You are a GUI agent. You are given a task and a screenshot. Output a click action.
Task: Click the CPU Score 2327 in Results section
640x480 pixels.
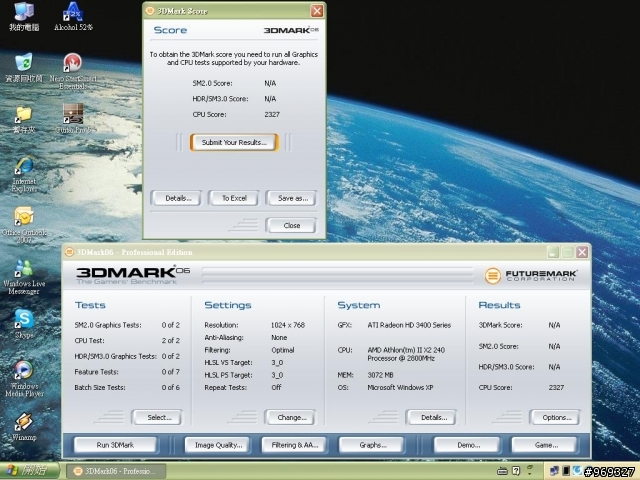click(x=556, y=387)
